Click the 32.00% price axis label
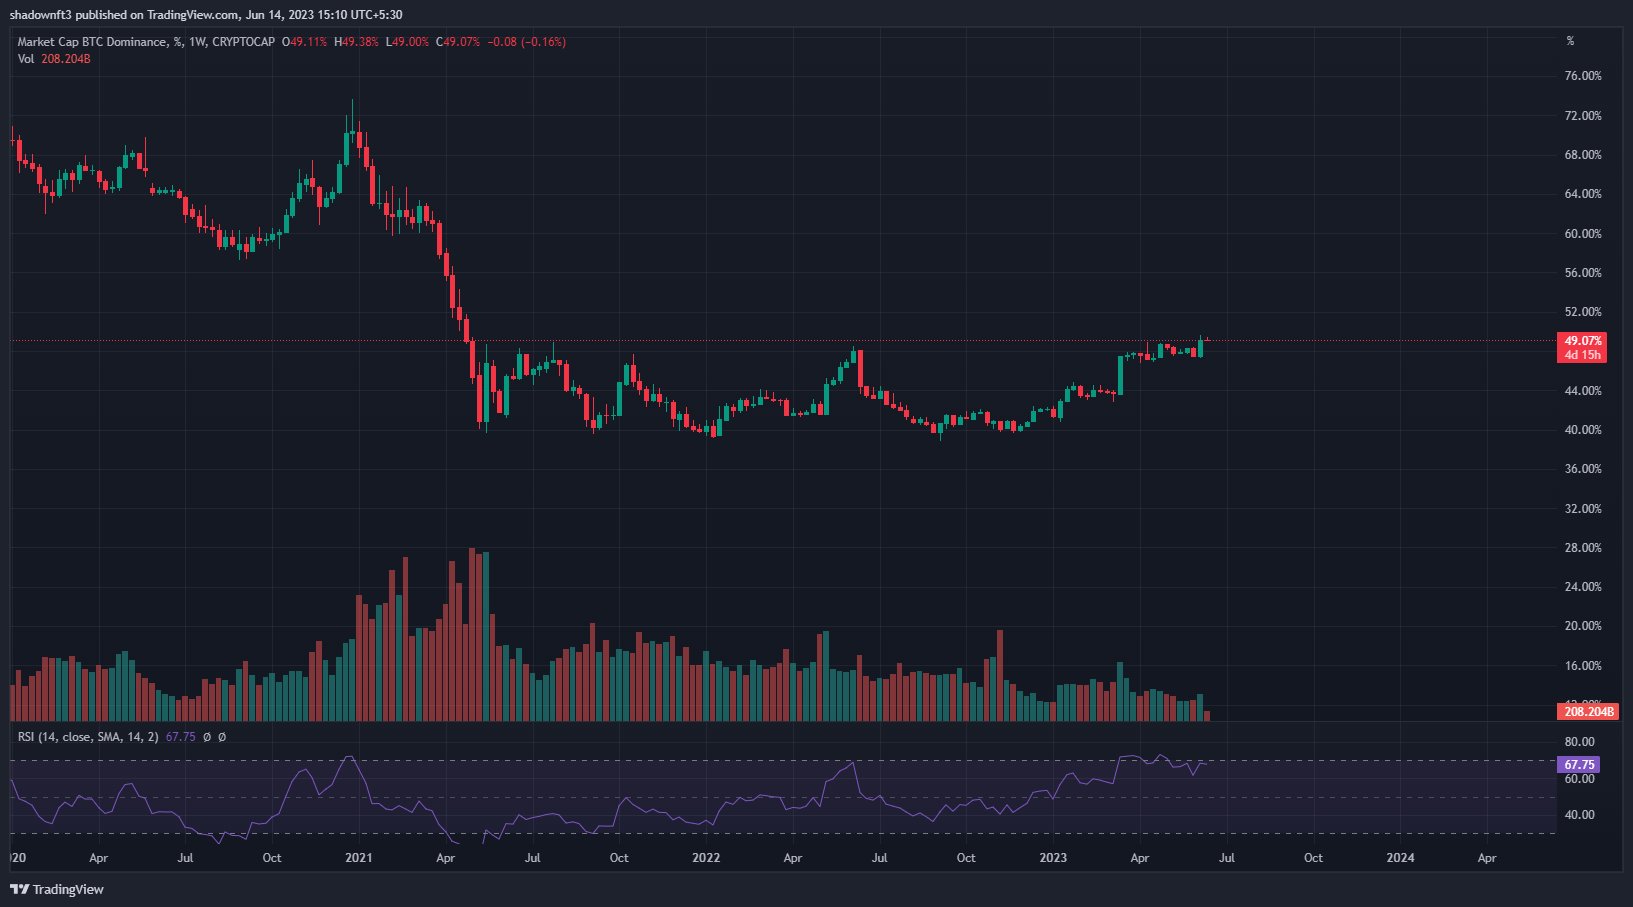Image resolution: width=1633 pixels, height=907 pixels. click(1583, 509)
